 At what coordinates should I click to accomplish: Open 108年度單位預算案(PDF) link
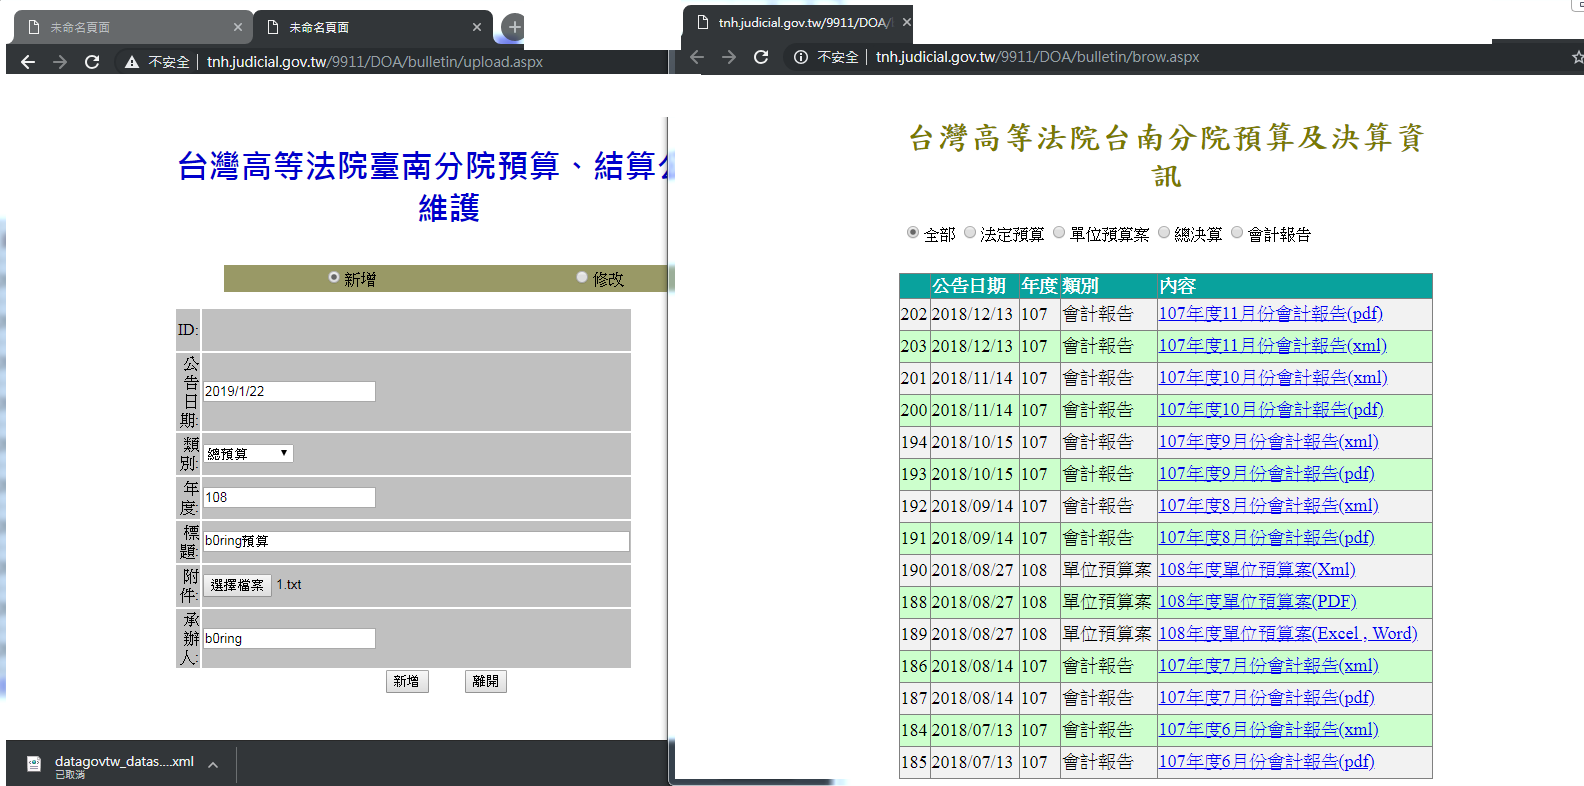click(1257, 601)
